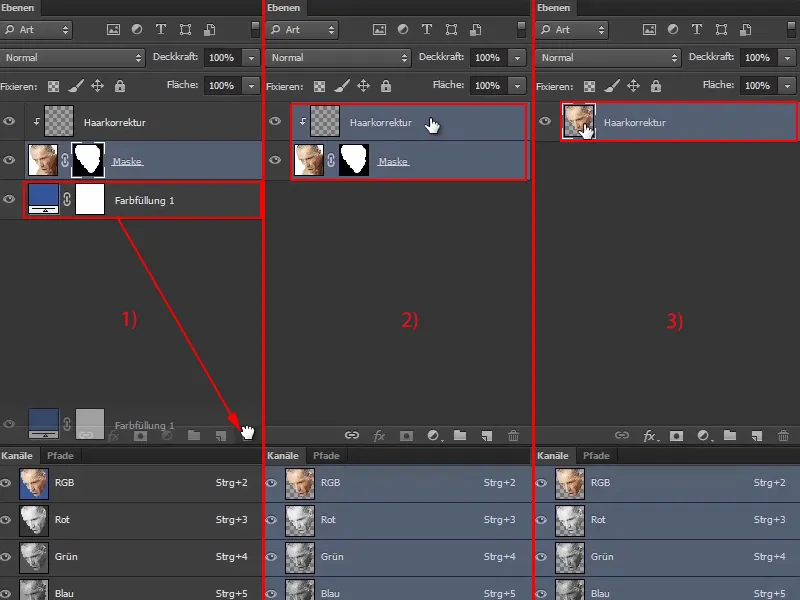
Task: Open Fläche arrow in the right panel
Action: (787, 86)
